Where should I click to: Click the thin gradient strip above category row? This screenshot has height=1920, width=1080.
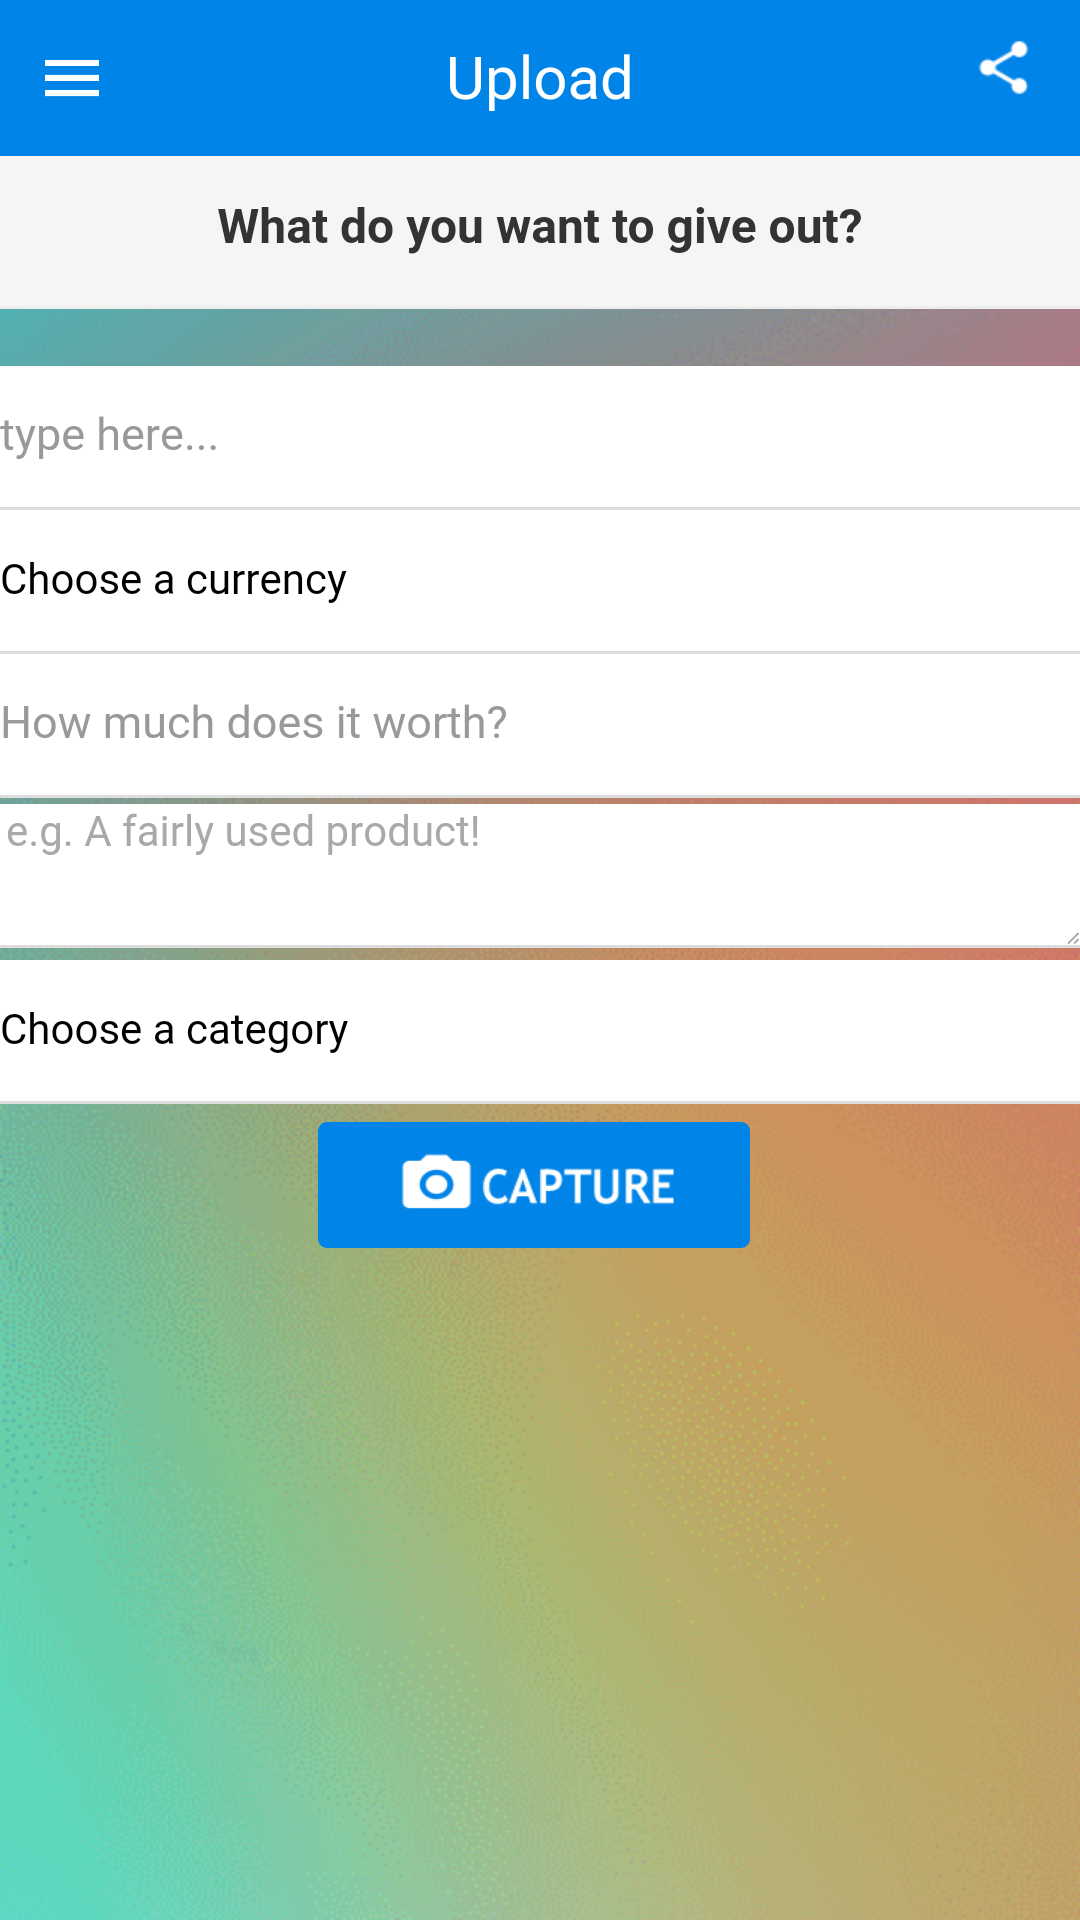coord(540,953)
